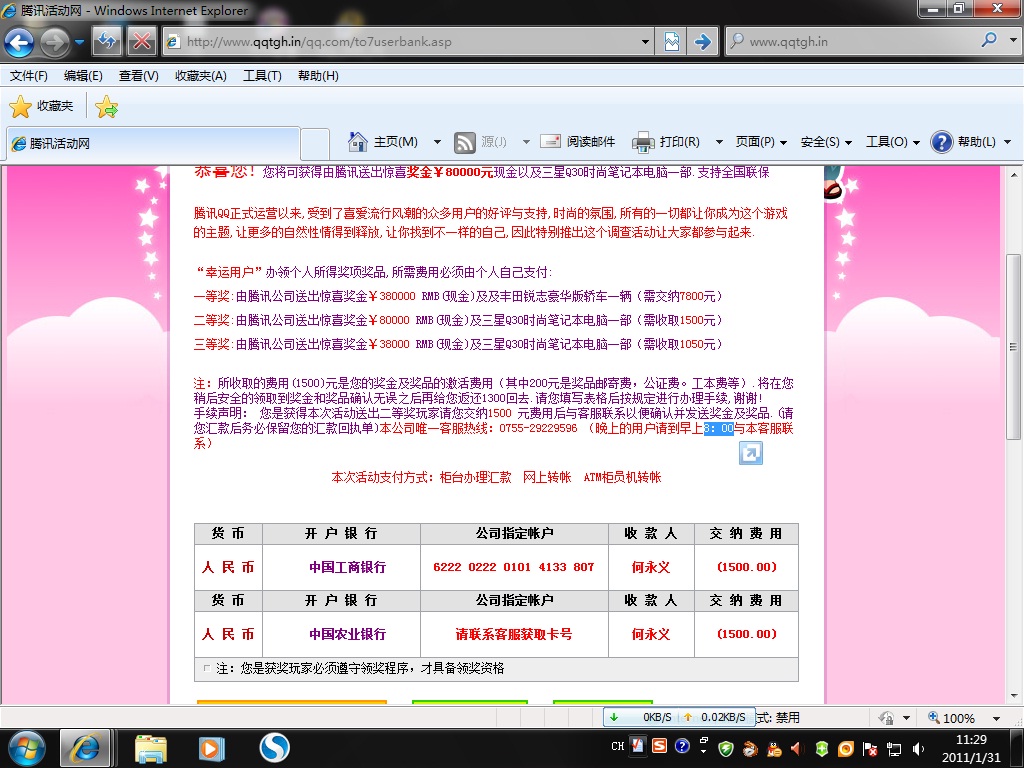Screen dimensions: 1024x768
Task: Click the refresh page icon
Action: [106, 42]
